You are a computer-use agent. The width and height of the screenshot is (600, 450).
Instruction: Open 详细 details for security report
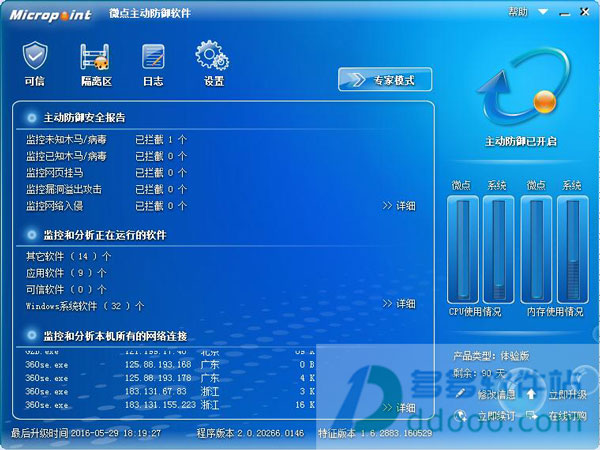point(399,206)
